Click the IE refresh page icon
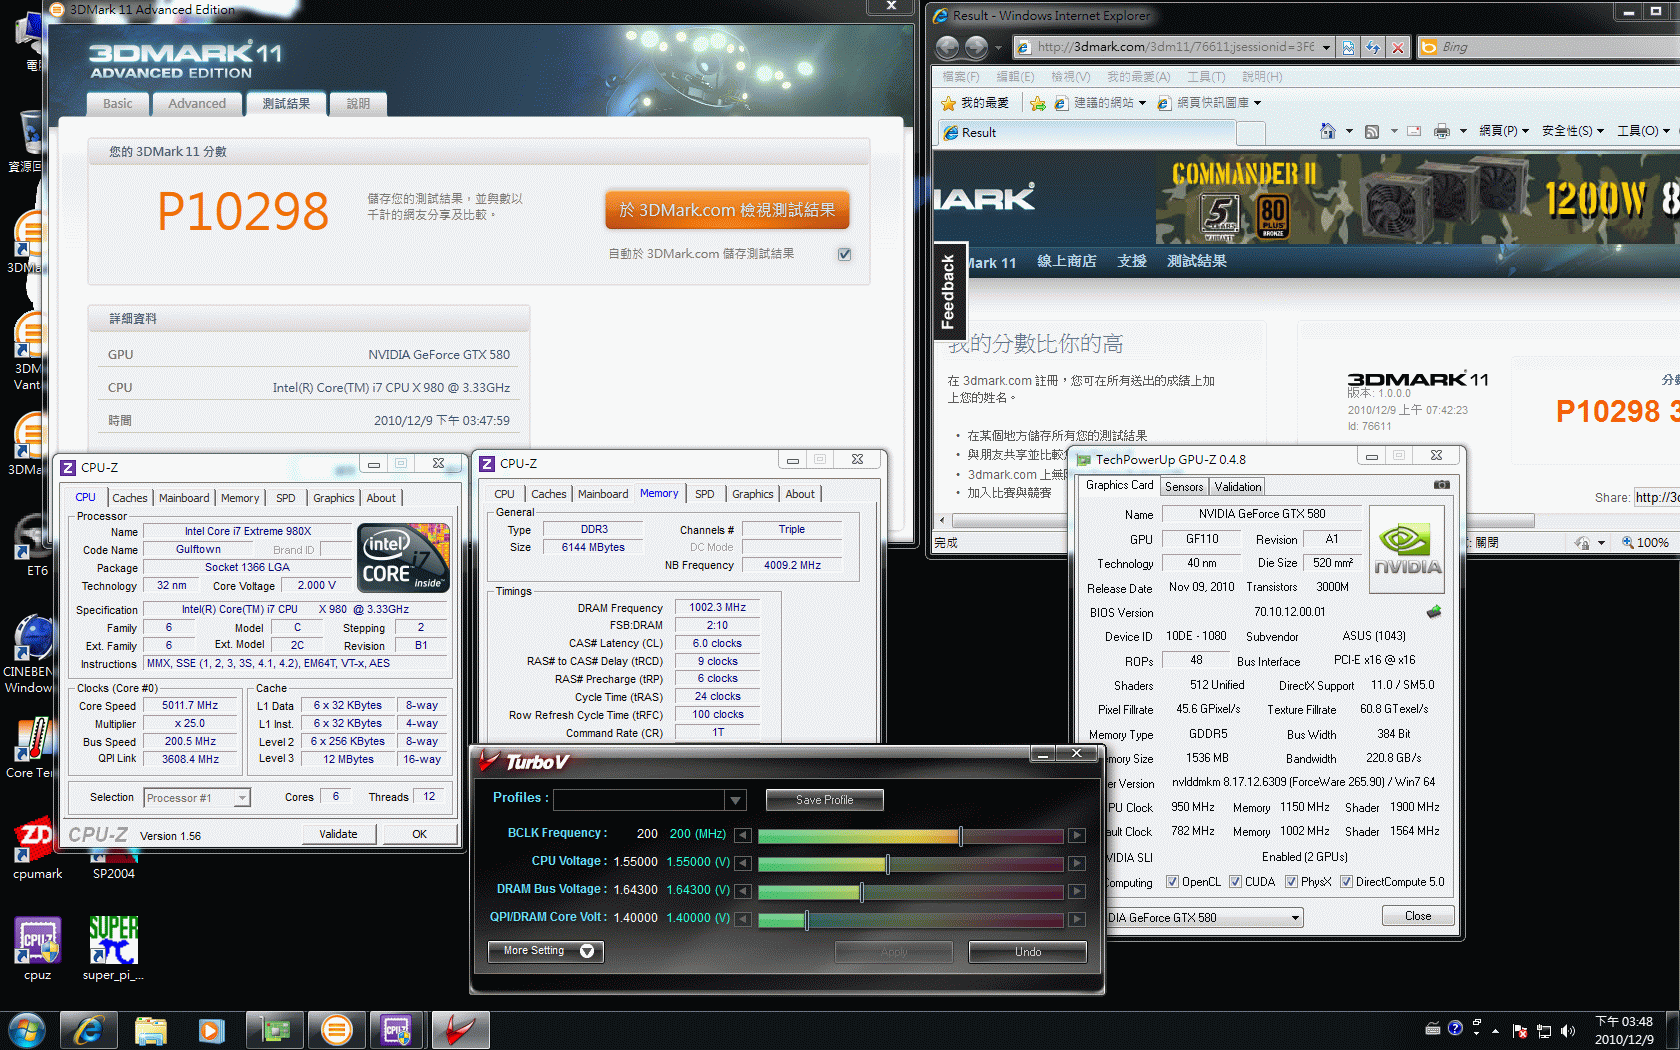This screenshot has width=1680, height=1050. coord(1373,47)
